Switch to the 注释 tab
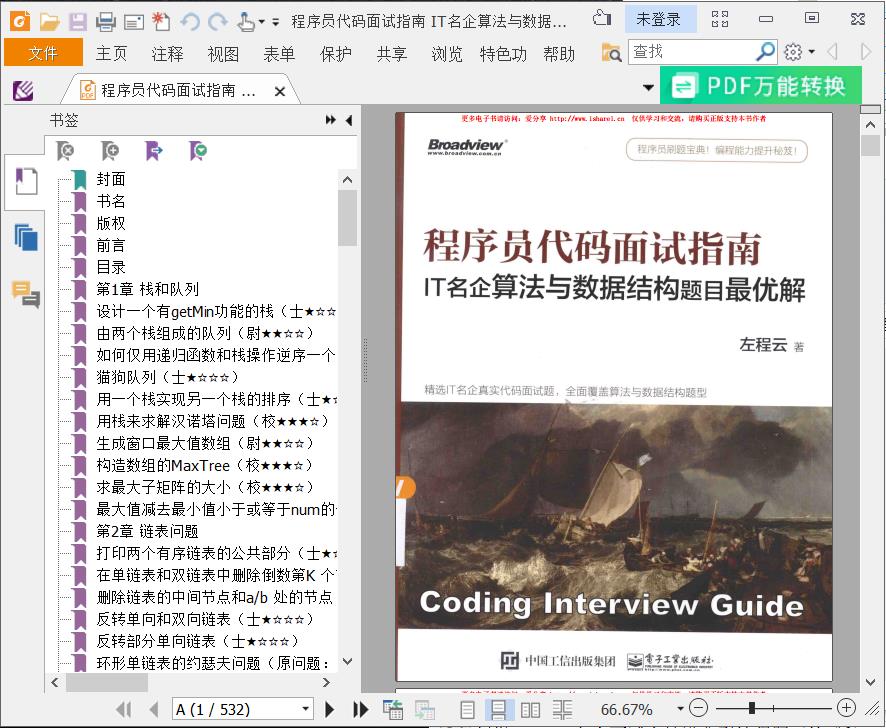Viewport: 886px width, 728px height. (x=167, y=54)
